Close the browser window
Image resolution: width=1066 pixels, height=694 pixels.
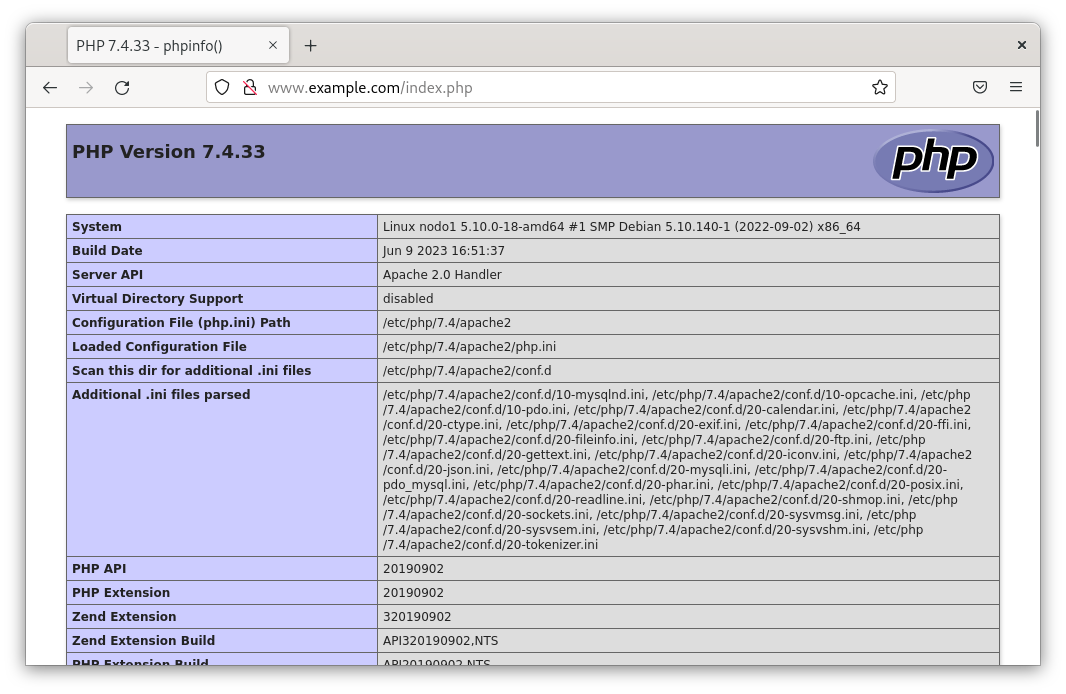point(1021,45)
